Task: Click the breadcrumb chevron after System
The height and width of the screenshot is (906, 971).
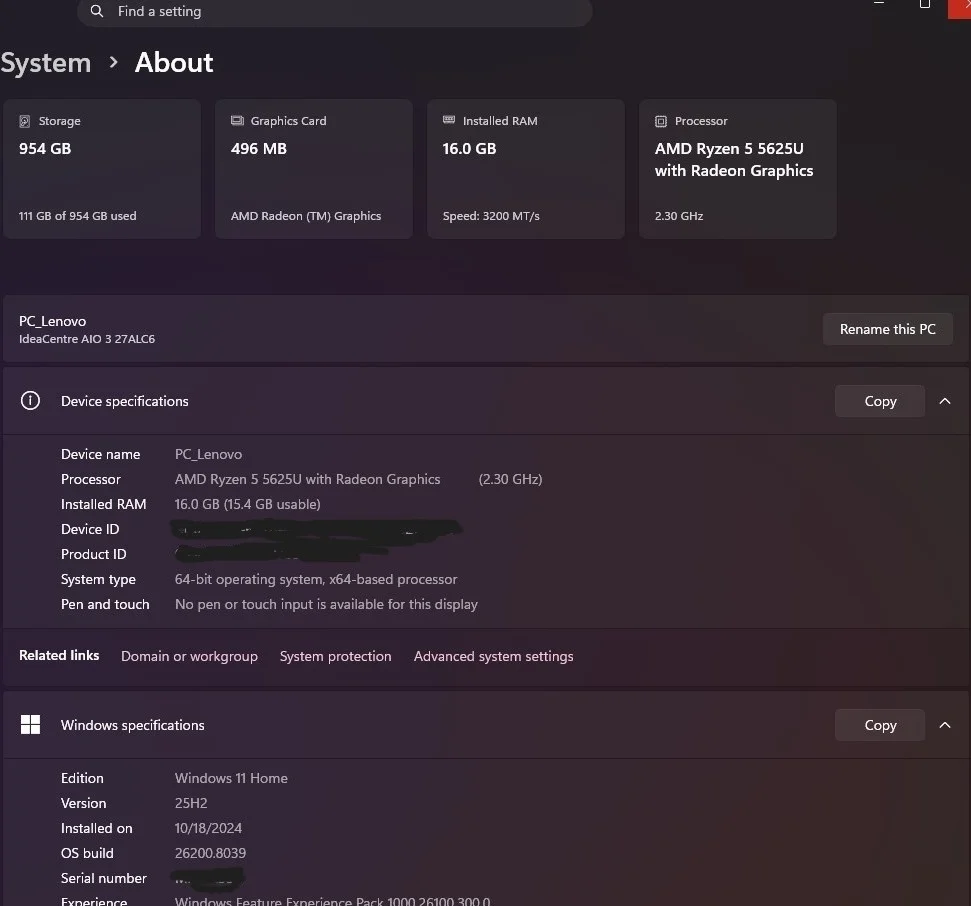Action: point(113,63)
